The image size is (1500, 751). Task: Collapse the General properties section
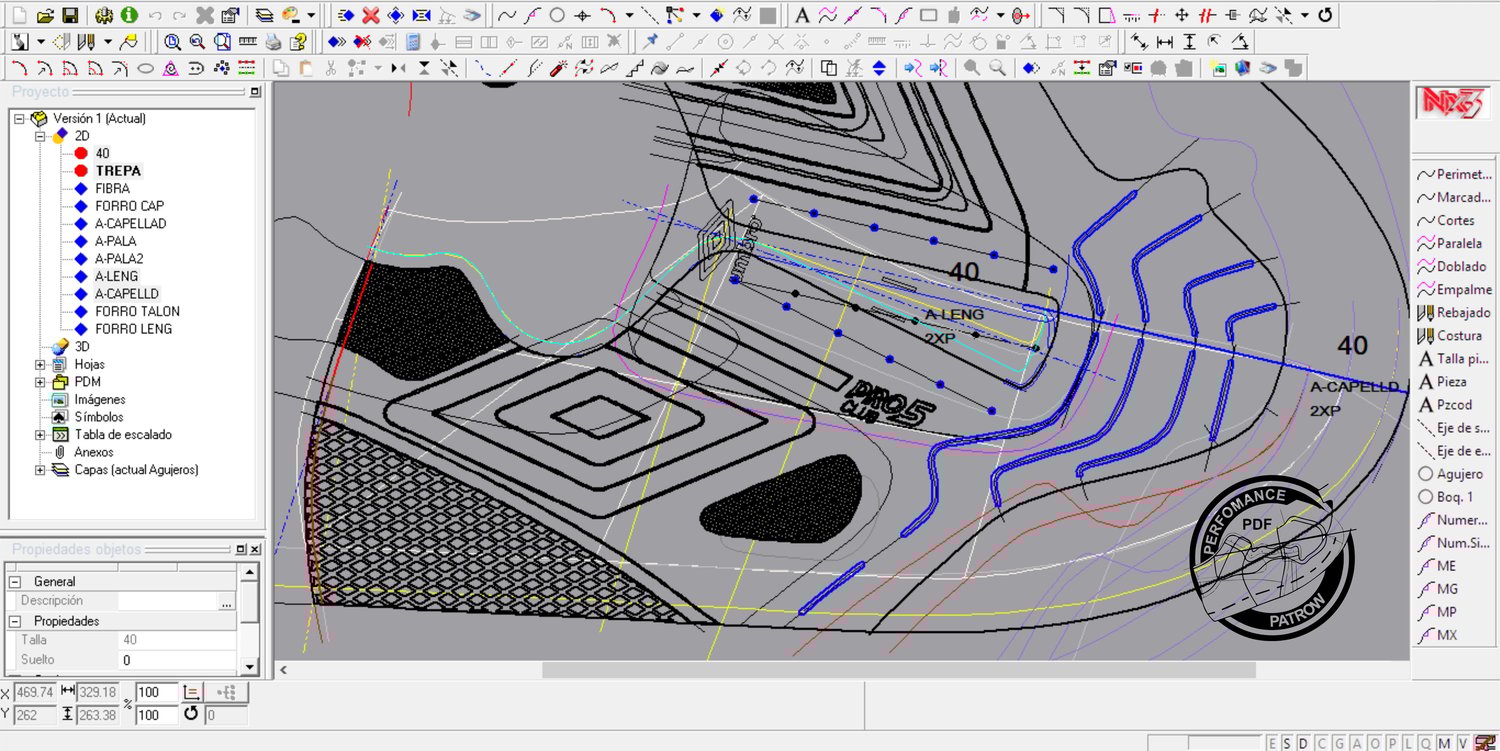pos(15,581)
